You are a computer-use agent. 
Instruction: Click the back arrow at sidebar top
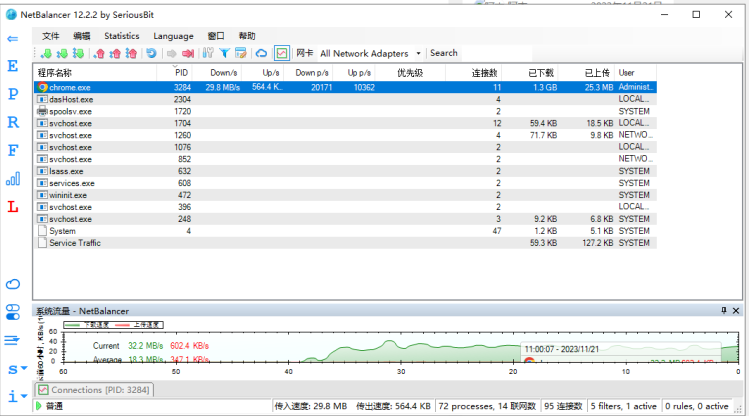click(x=13, y=38)
